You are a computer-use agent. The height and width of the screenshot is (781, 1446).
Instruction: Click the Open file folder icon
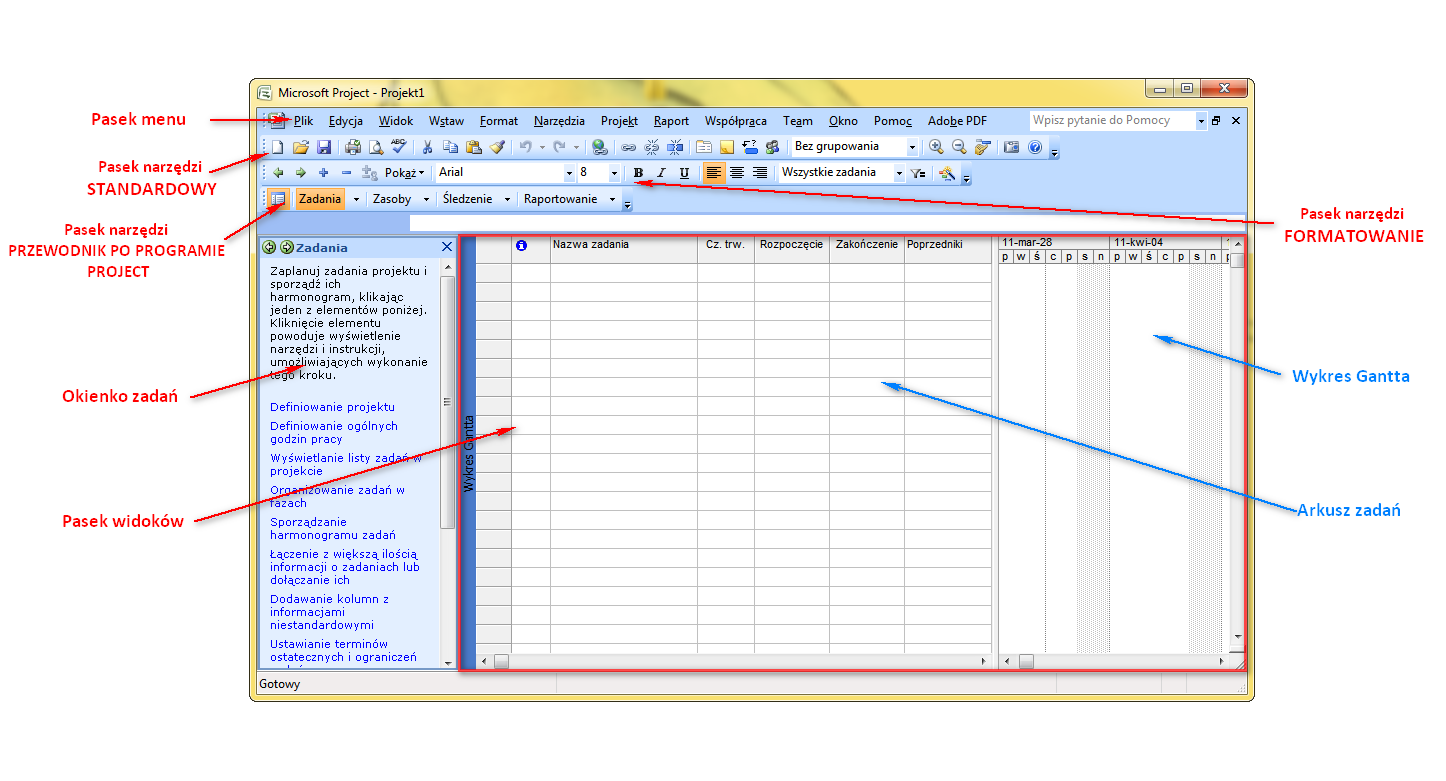pyautogui.click(x=301, y=147)
